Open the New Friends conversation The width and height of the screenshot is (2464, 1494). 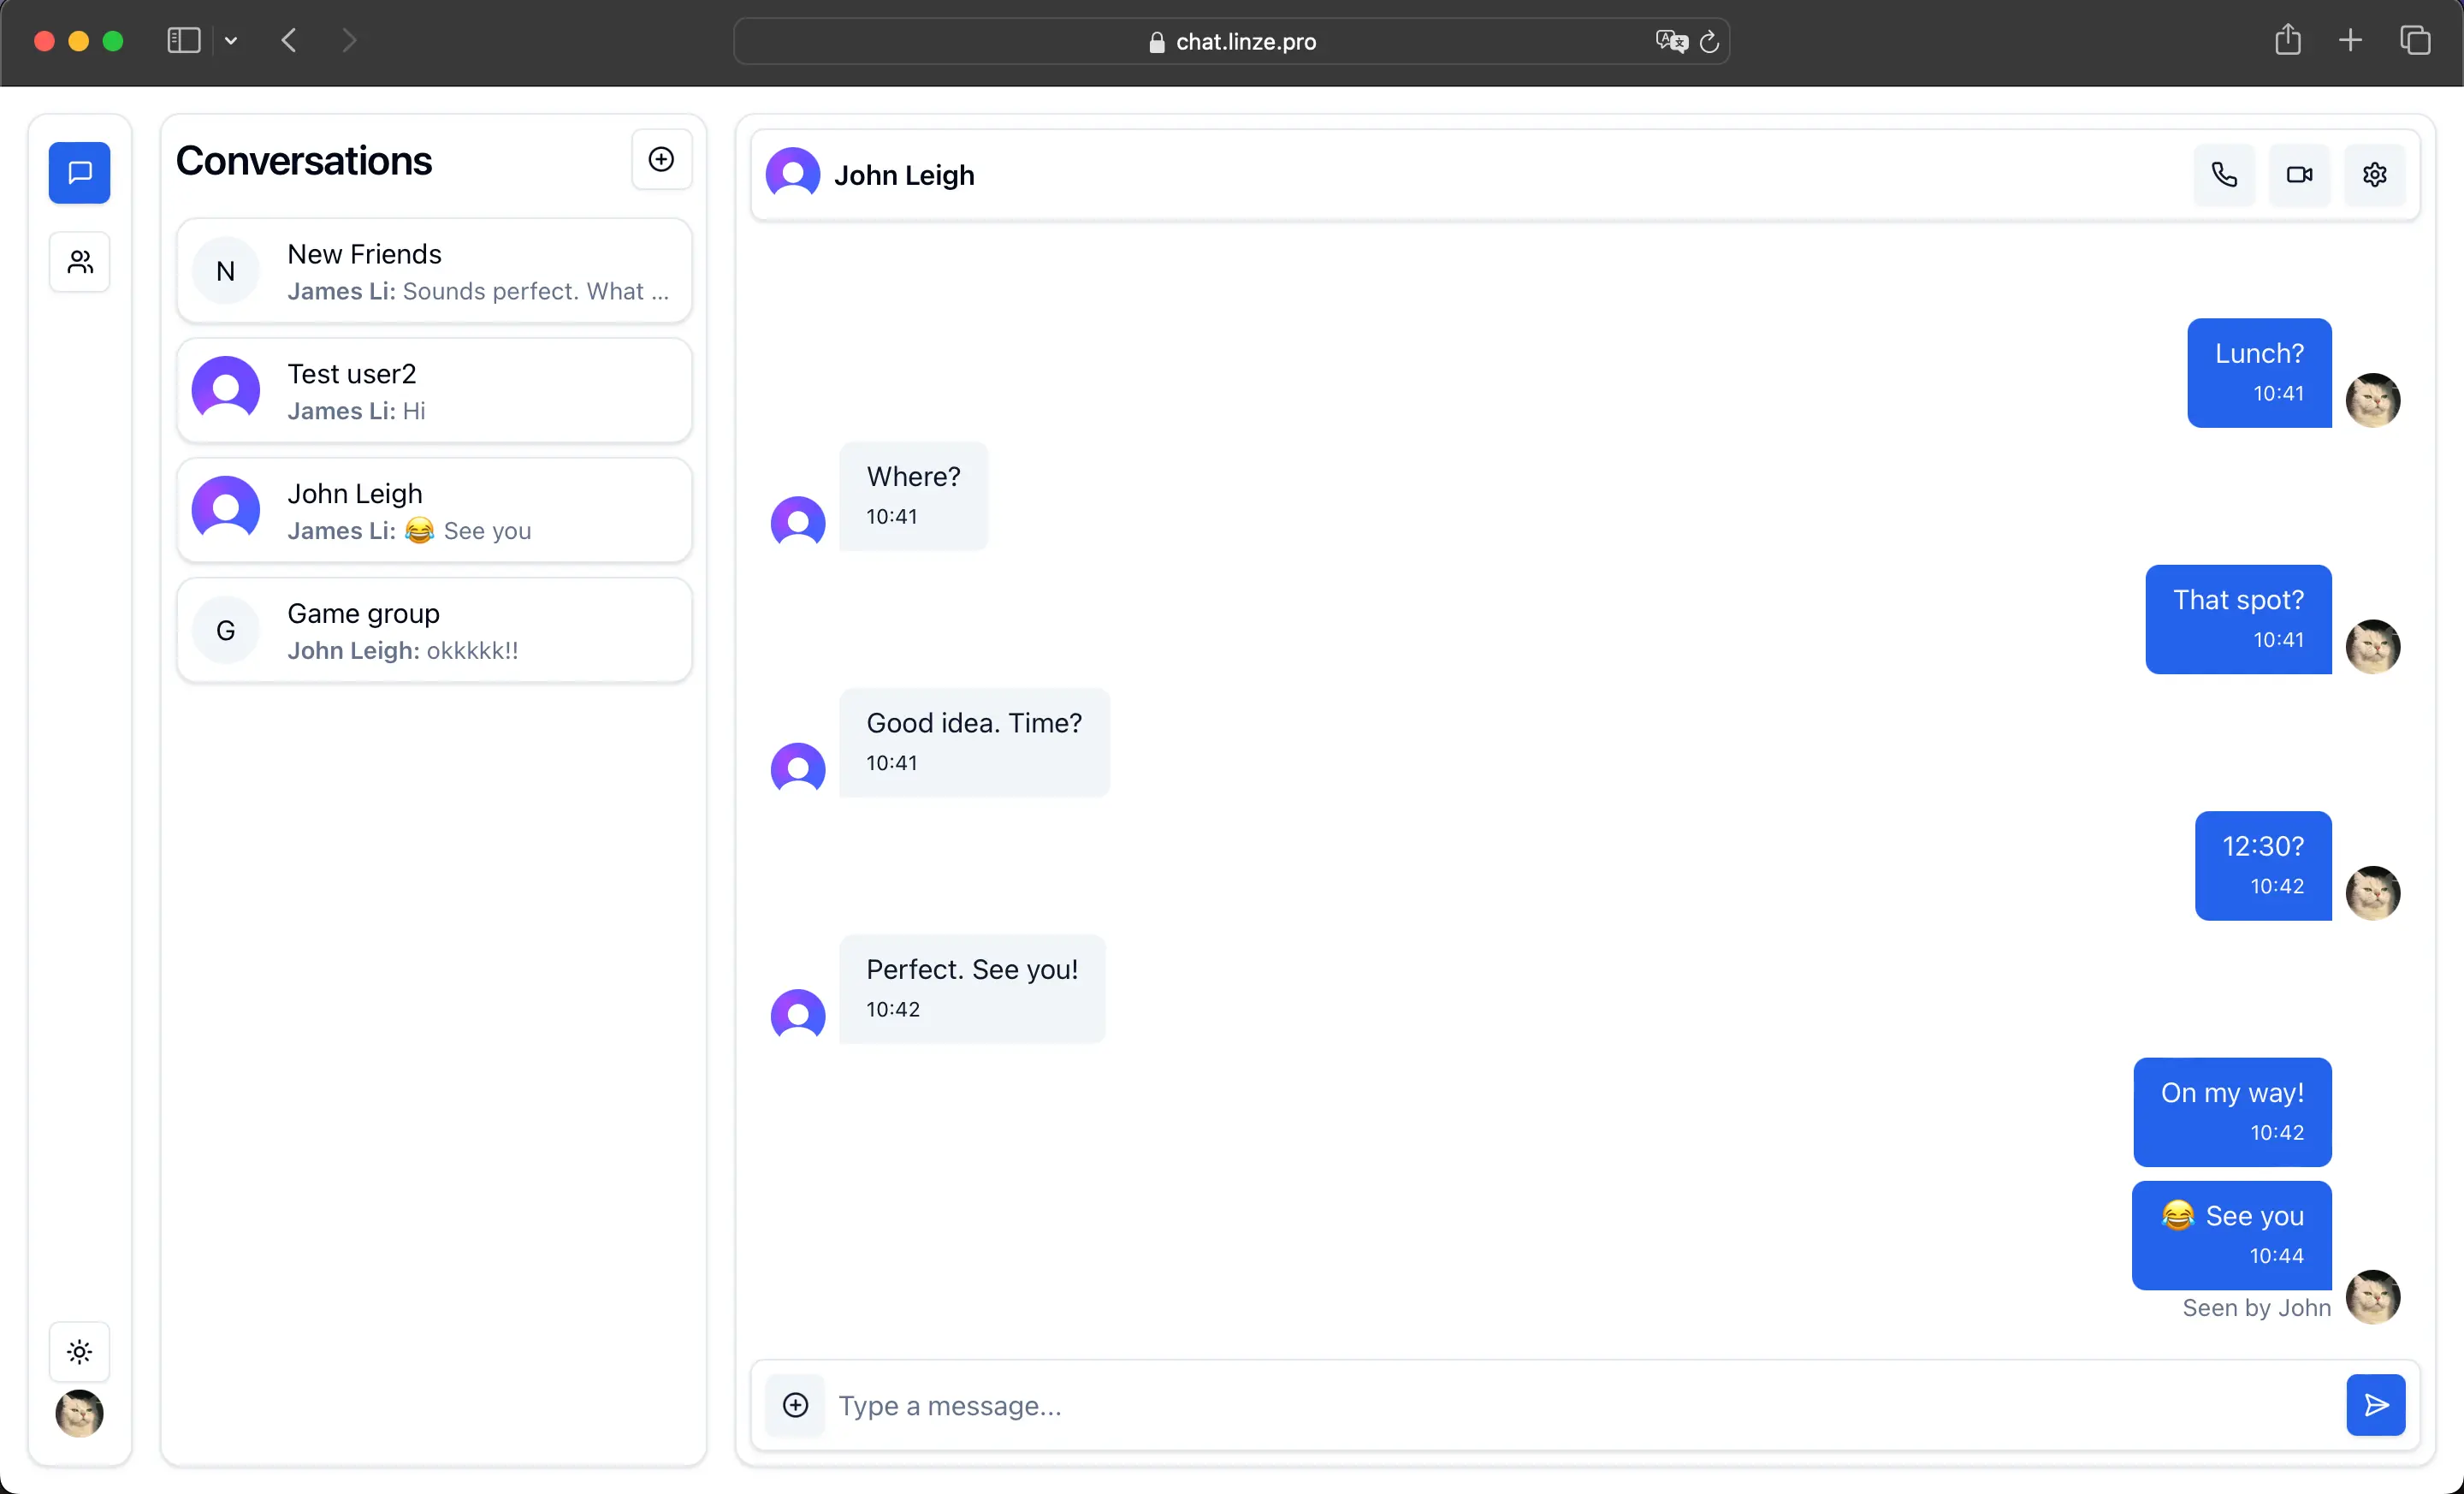click(x=434, y=271)
